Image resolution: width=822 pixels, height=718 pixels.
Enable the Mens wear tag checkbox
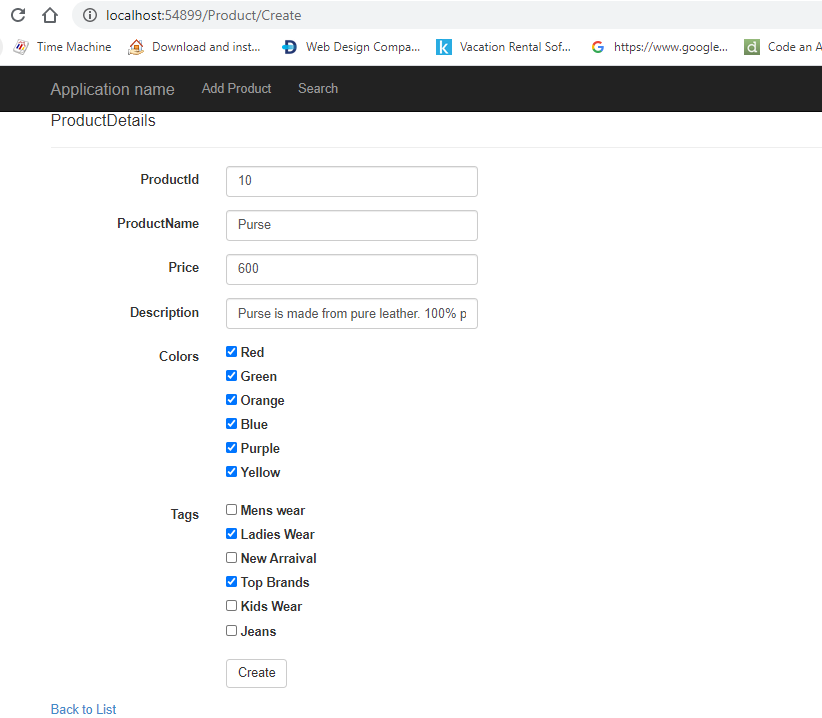[x=231, y=509]
